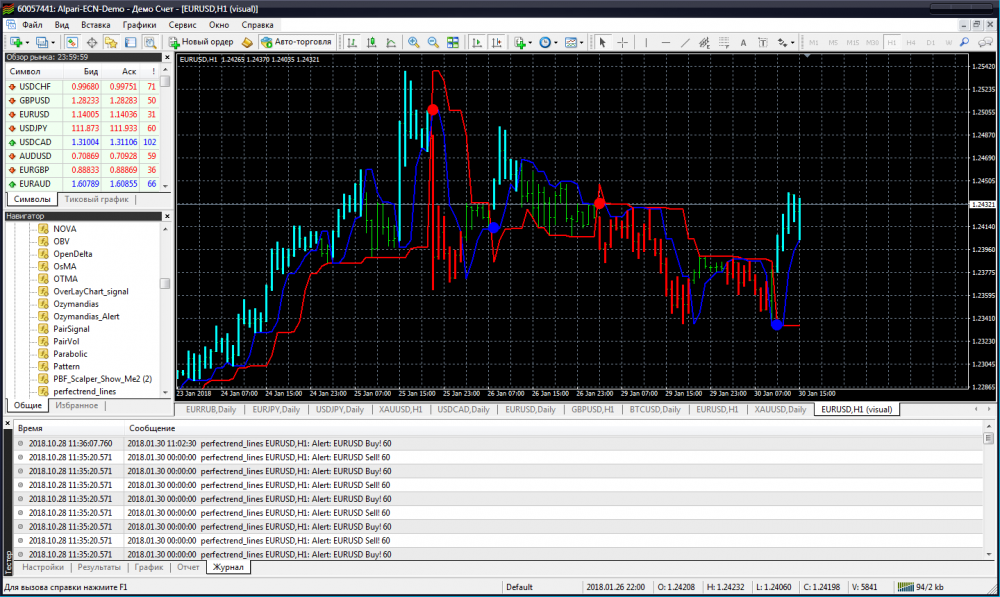The height and width of the screenshot is (597, 1000).
Task: Select the horizontal line drawing tool
Action: coord(666,42)
